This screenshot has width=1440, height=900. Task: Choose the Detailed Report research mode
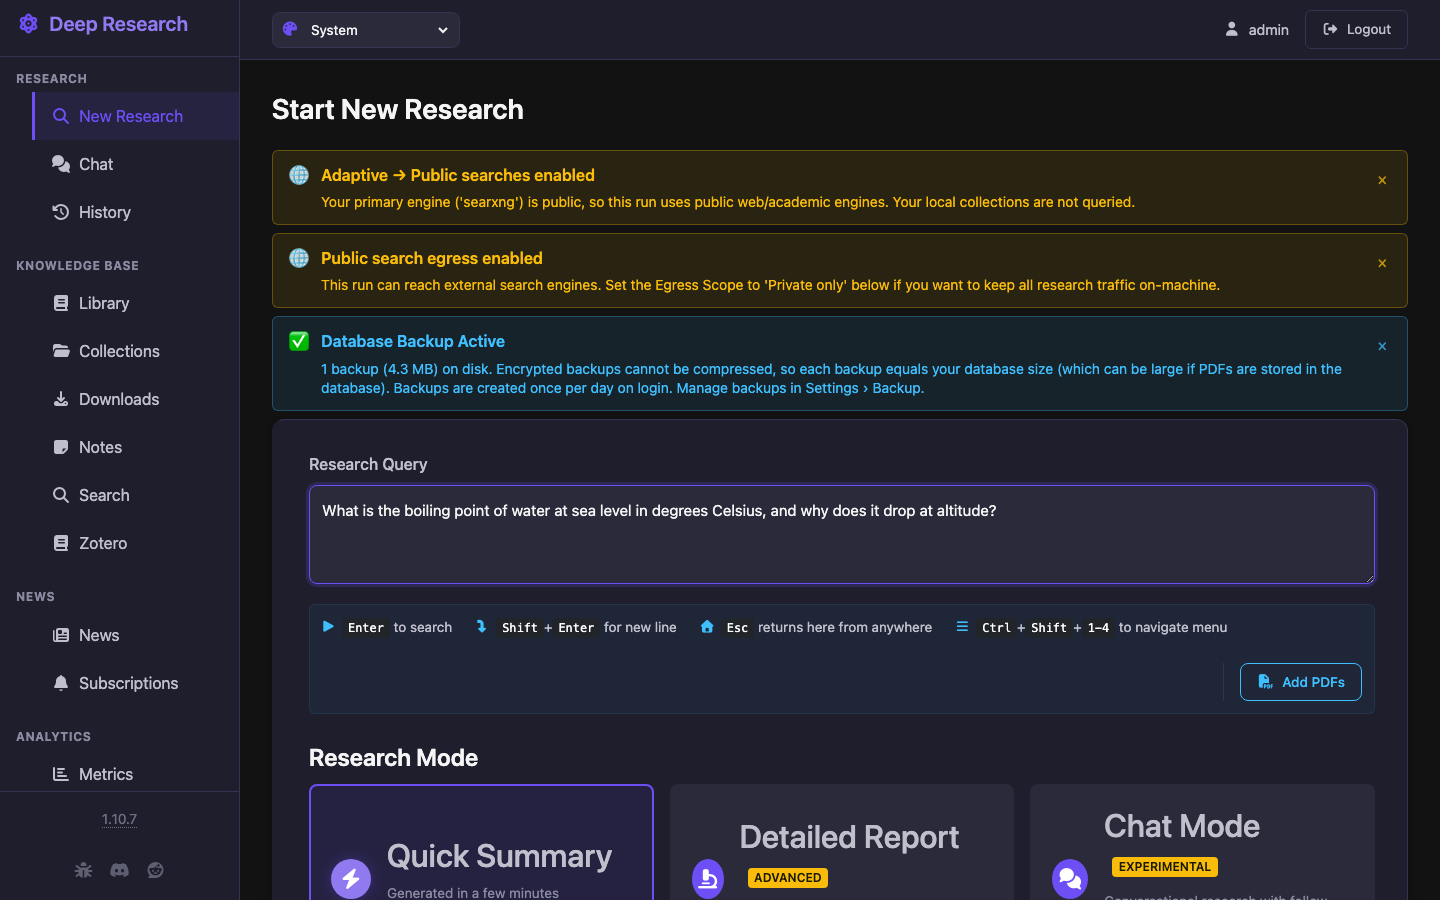pyautogui.click(x=842, y=843)
